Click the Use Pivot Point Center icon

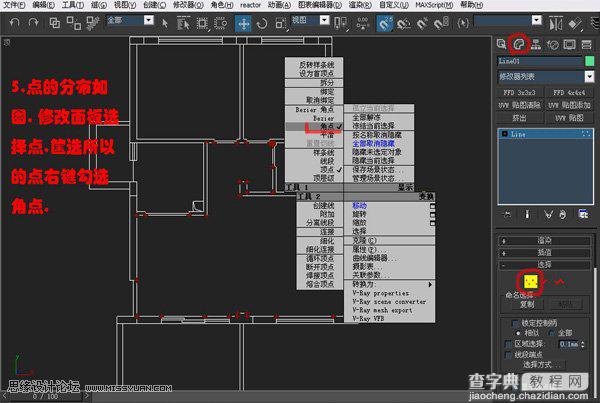[x=341, y=23]
